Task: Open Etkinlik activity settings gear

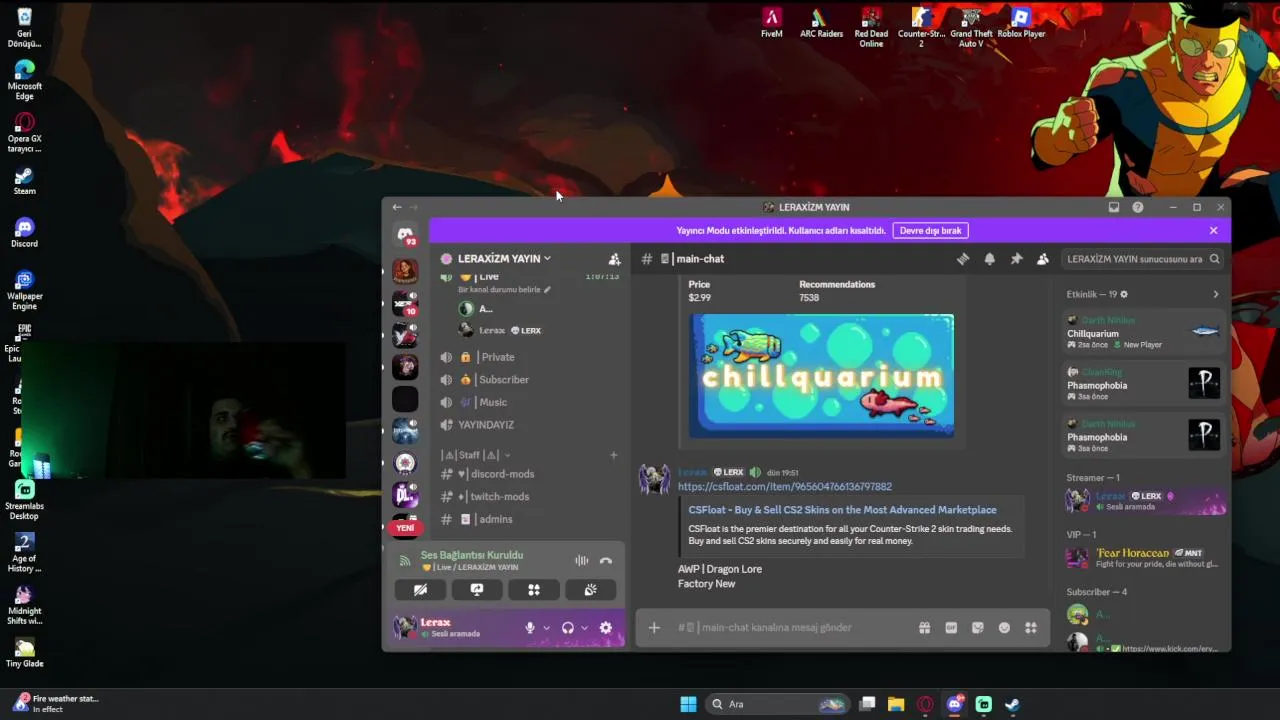Action: tap(1124, 295)
